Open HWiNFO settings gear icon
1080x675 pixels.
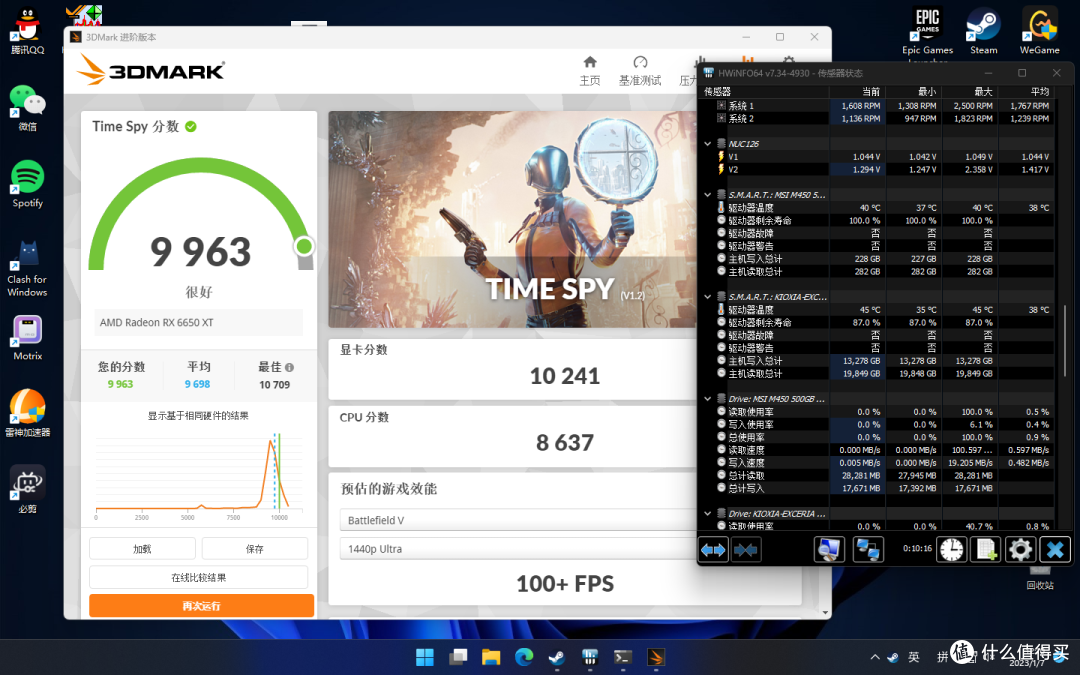click(1020, 550)
